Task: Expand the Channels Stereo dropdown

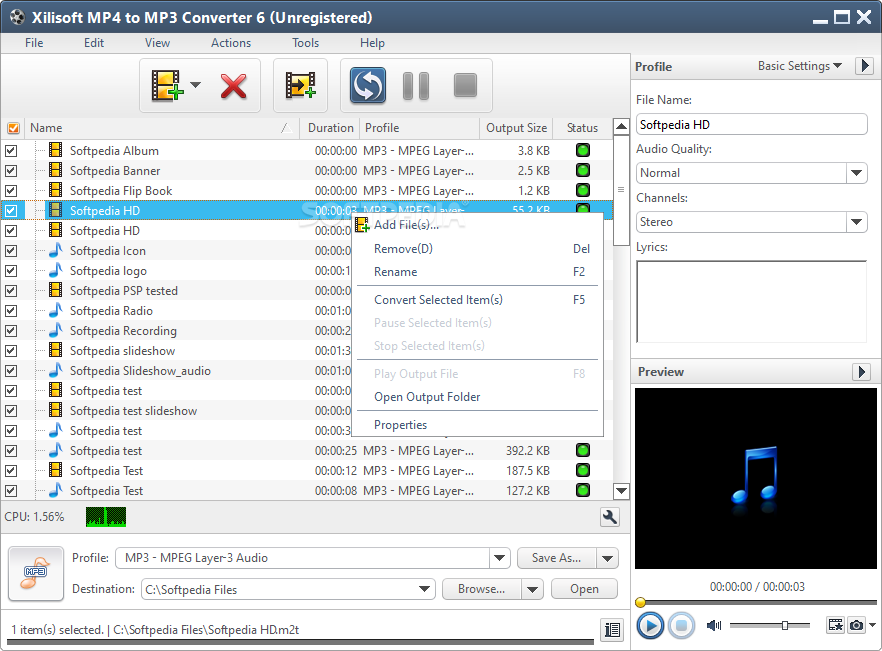Action: click(856, 222)
